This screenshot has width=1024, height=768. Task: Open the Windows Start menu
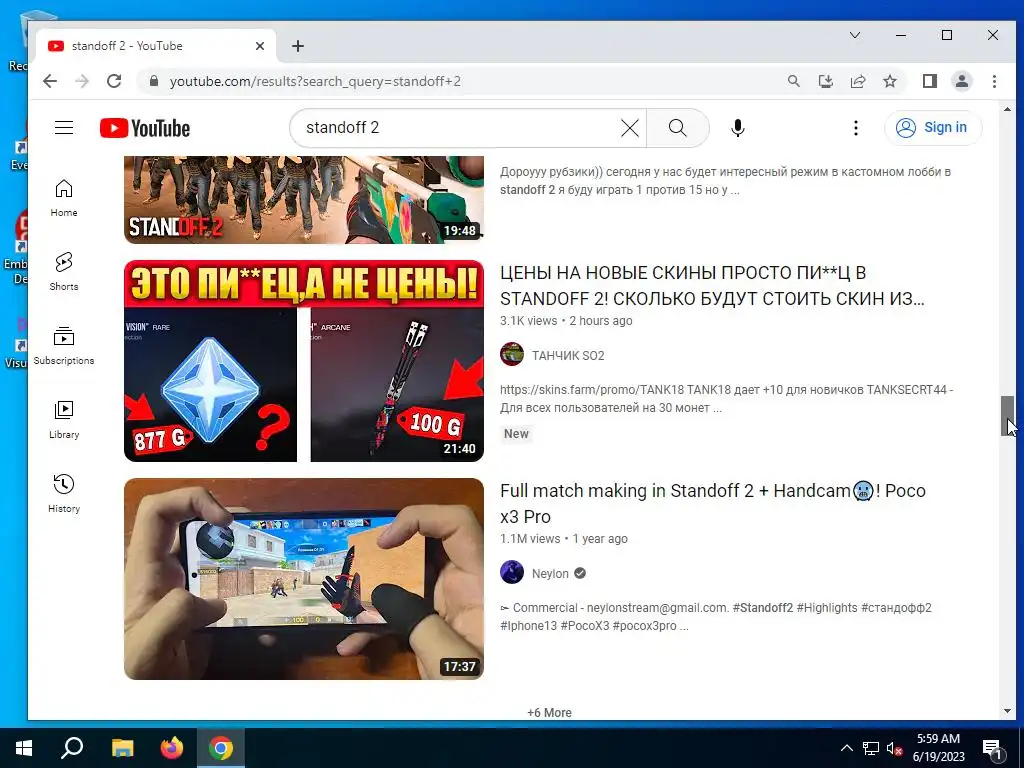24,748
